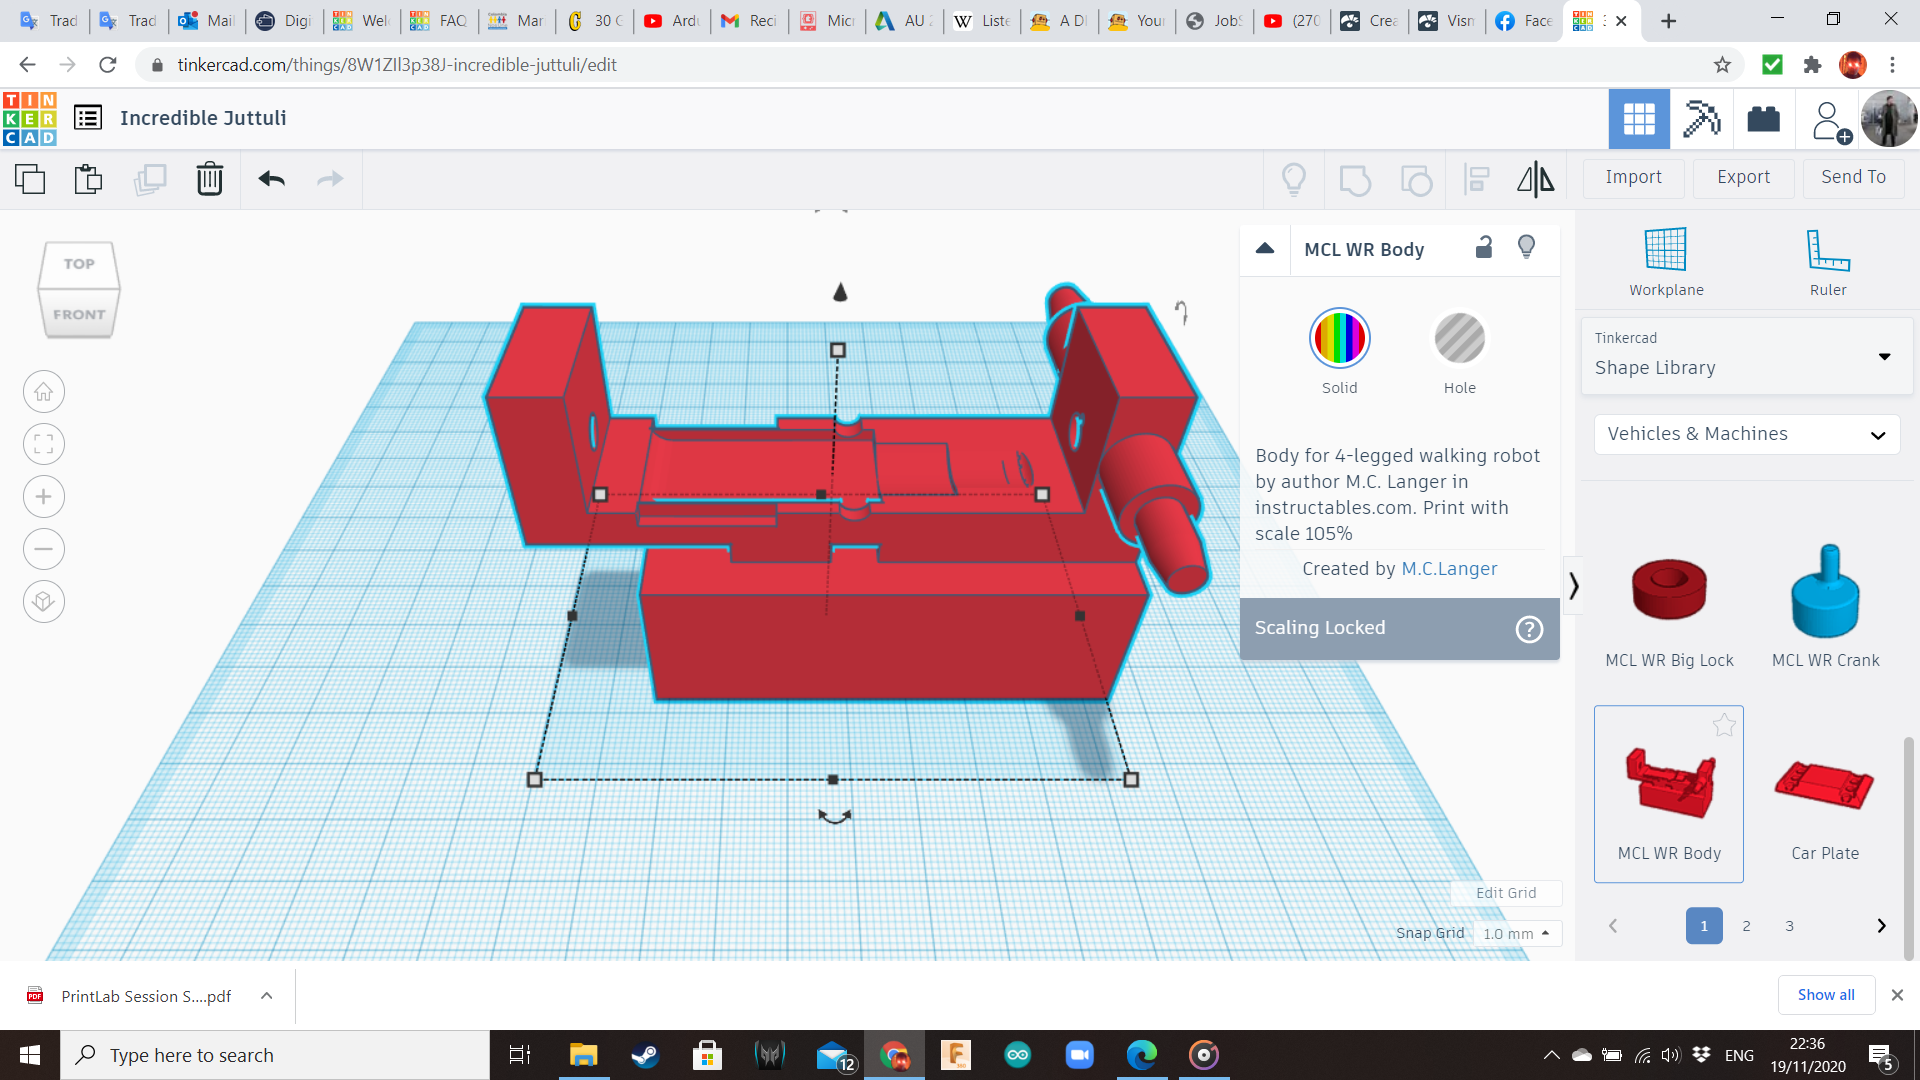This screenshot has height=1080, width=1920.
Task: Switch to orthographic perspective view toggle
Action: coord(44,601)
